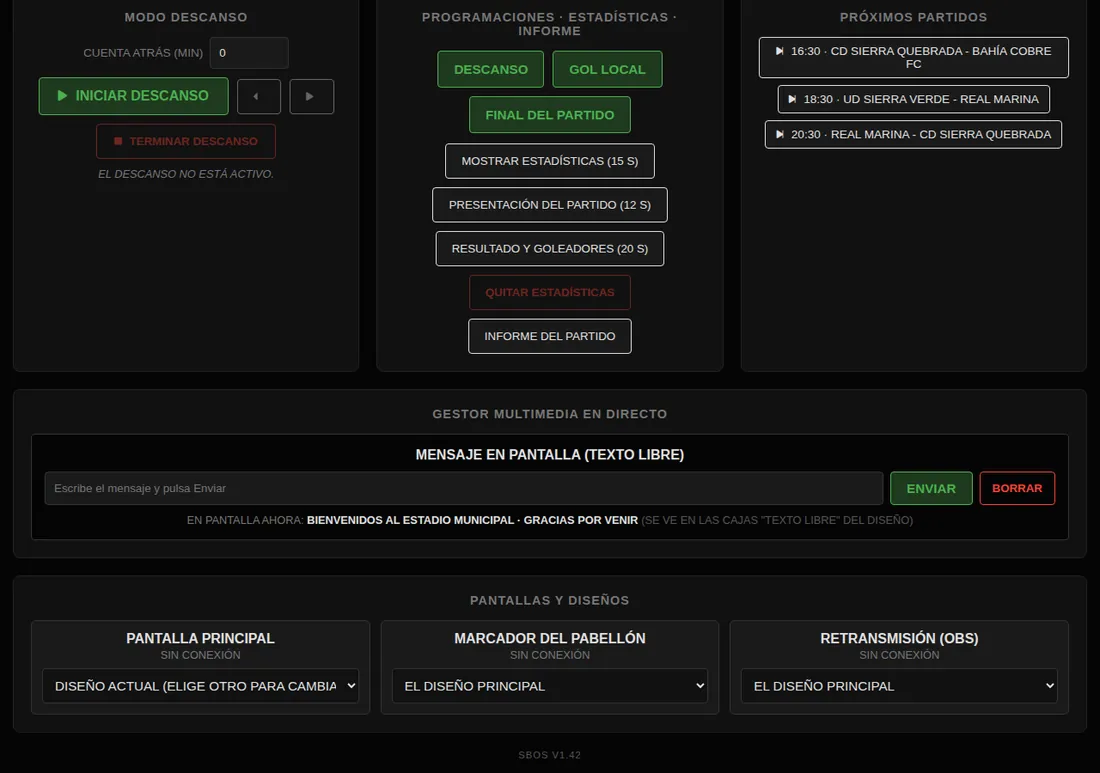Click the 'Pantallas y Diseños' heading

(x=550, y=600)
